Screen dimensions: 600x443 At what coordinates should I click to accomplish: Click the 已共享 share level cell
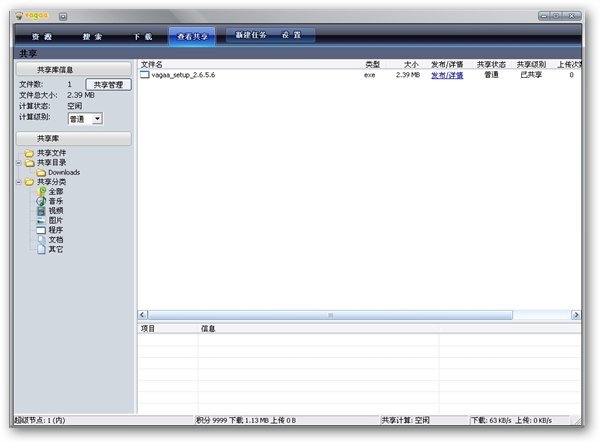point(531,75)
